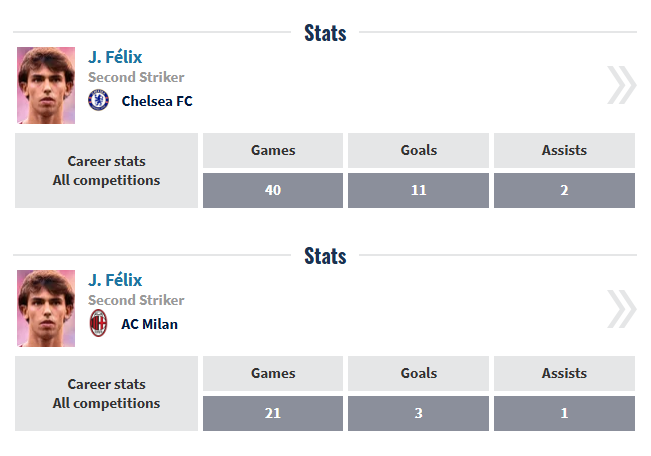The height and width of the screenshot is (456, 651).
Task: Click the 3 goals value cell
Action: click(418, 413)
